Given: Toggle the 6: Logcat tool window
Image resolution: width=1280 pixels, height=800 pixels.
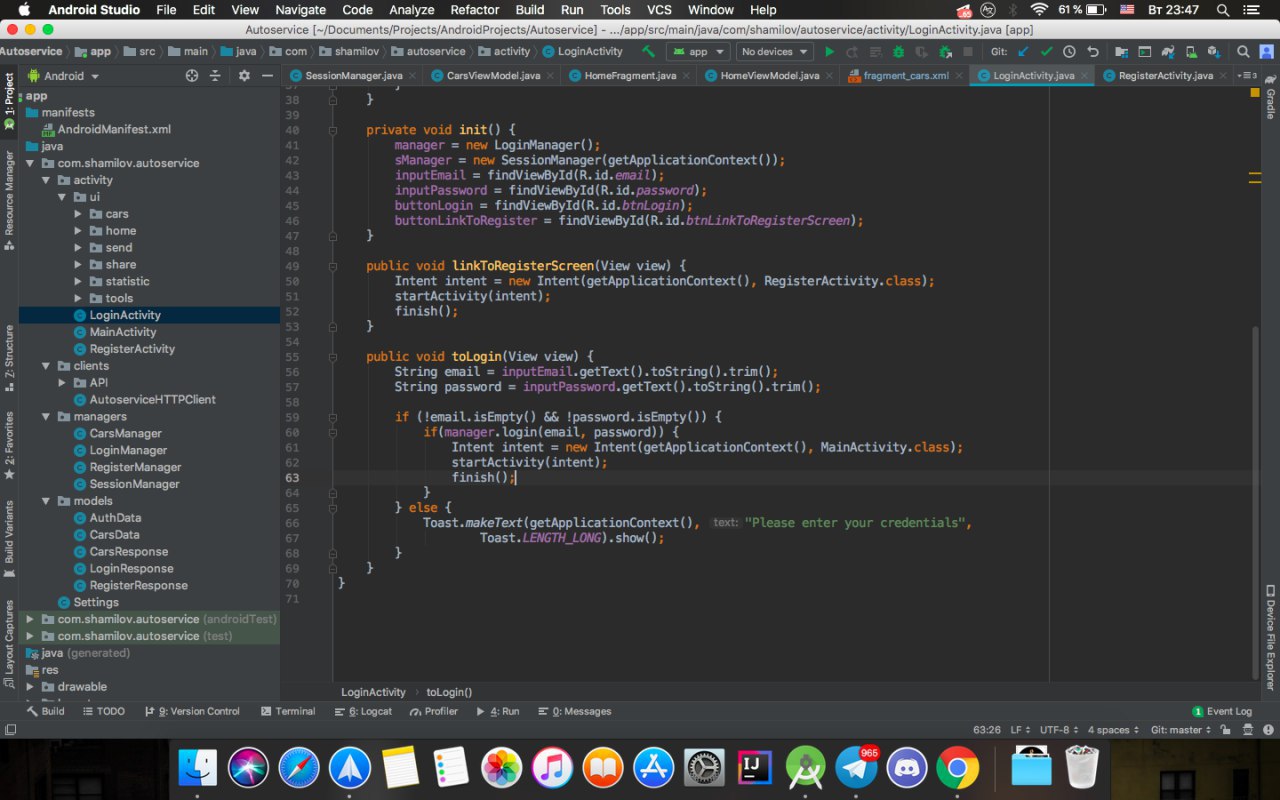Looking at the screenshot, I should tap(363, 711).
